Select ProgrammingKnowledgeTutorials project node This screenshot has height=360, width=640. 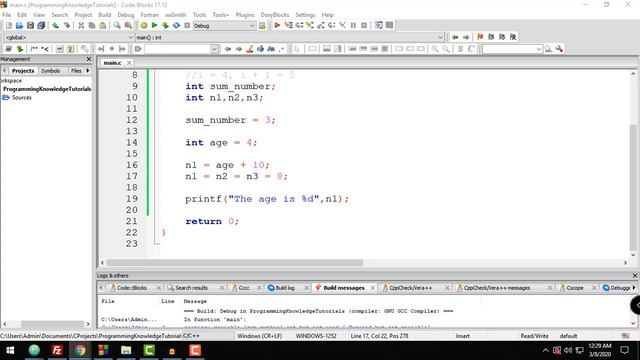(47, 89)
